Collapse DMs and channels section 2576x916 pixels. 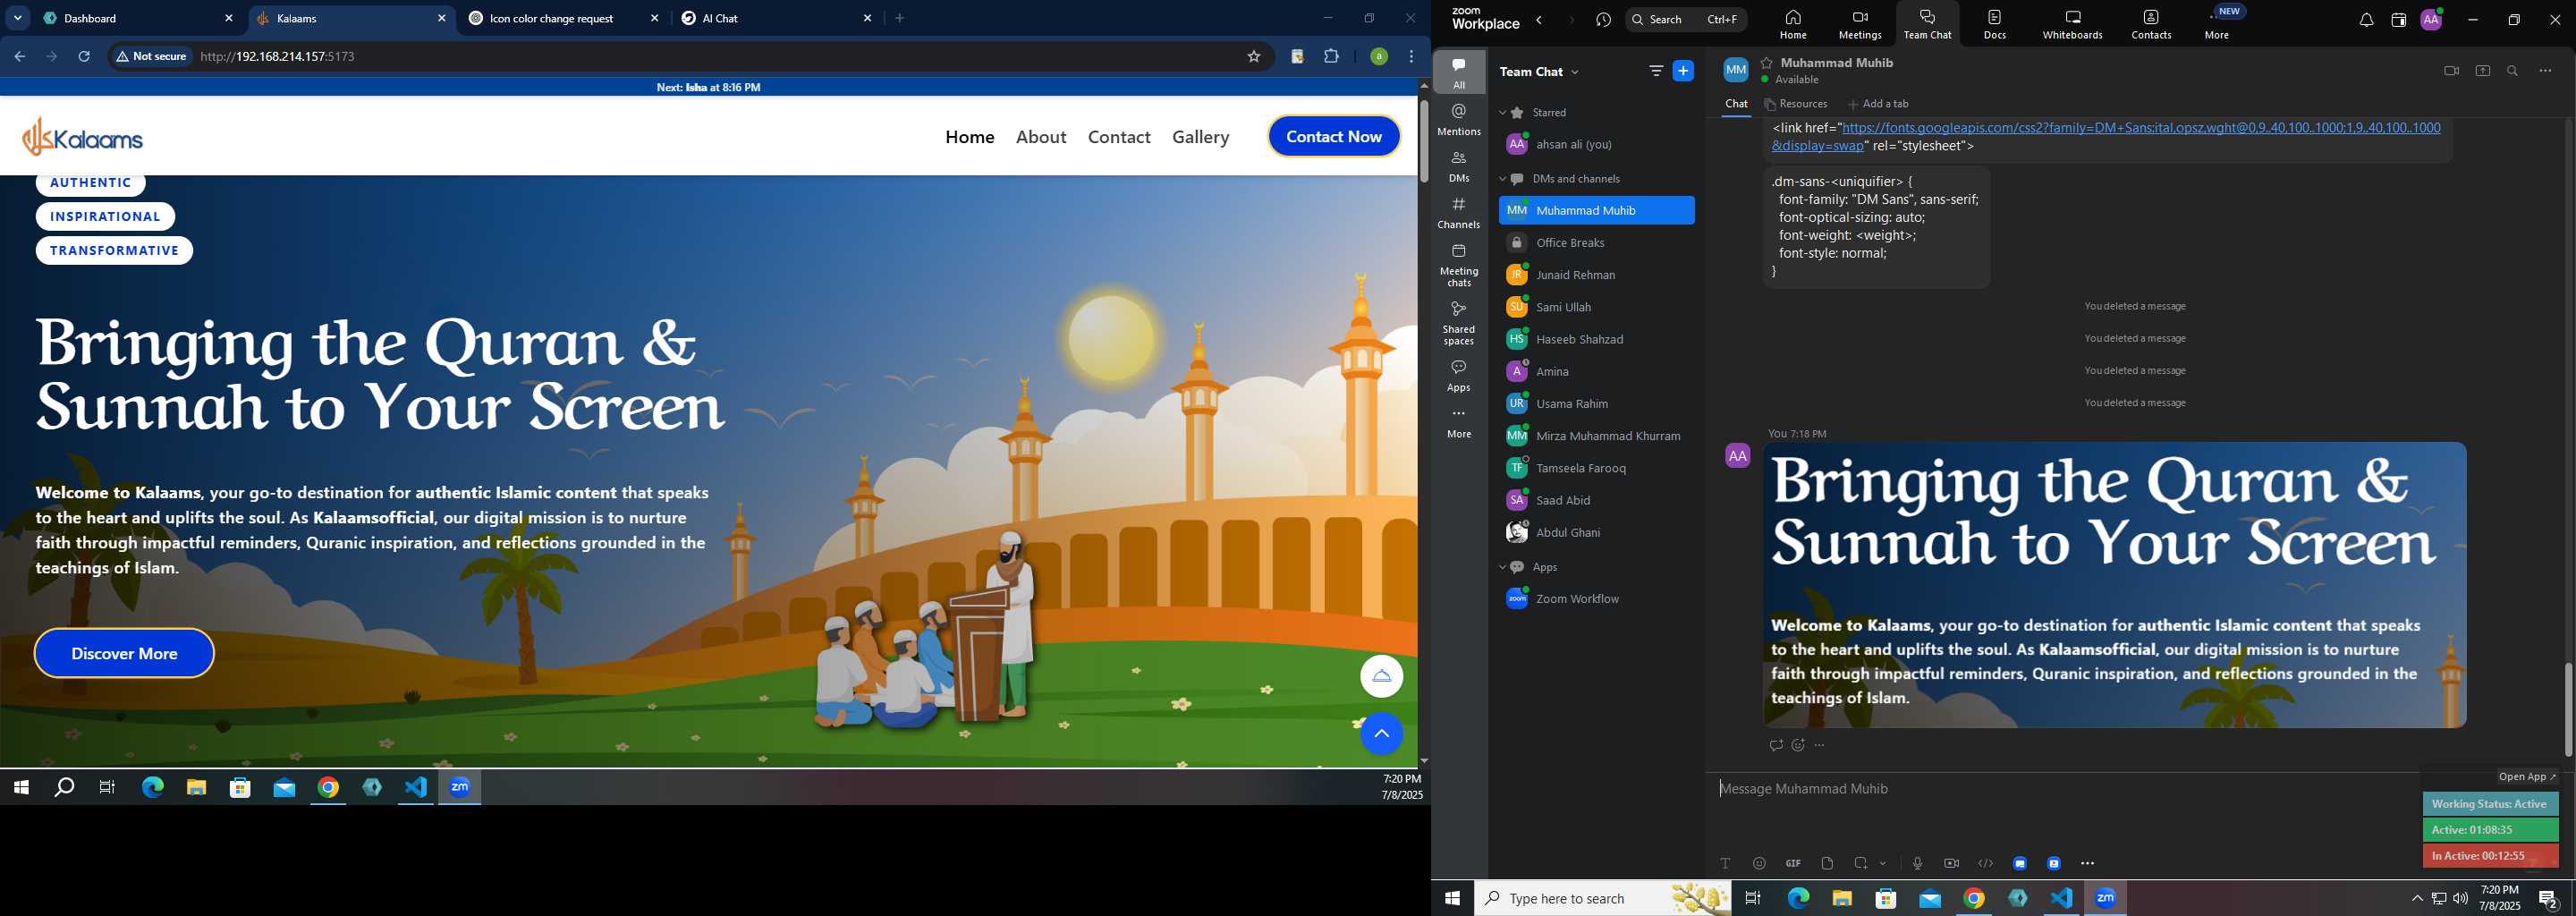click(1502, 180)
